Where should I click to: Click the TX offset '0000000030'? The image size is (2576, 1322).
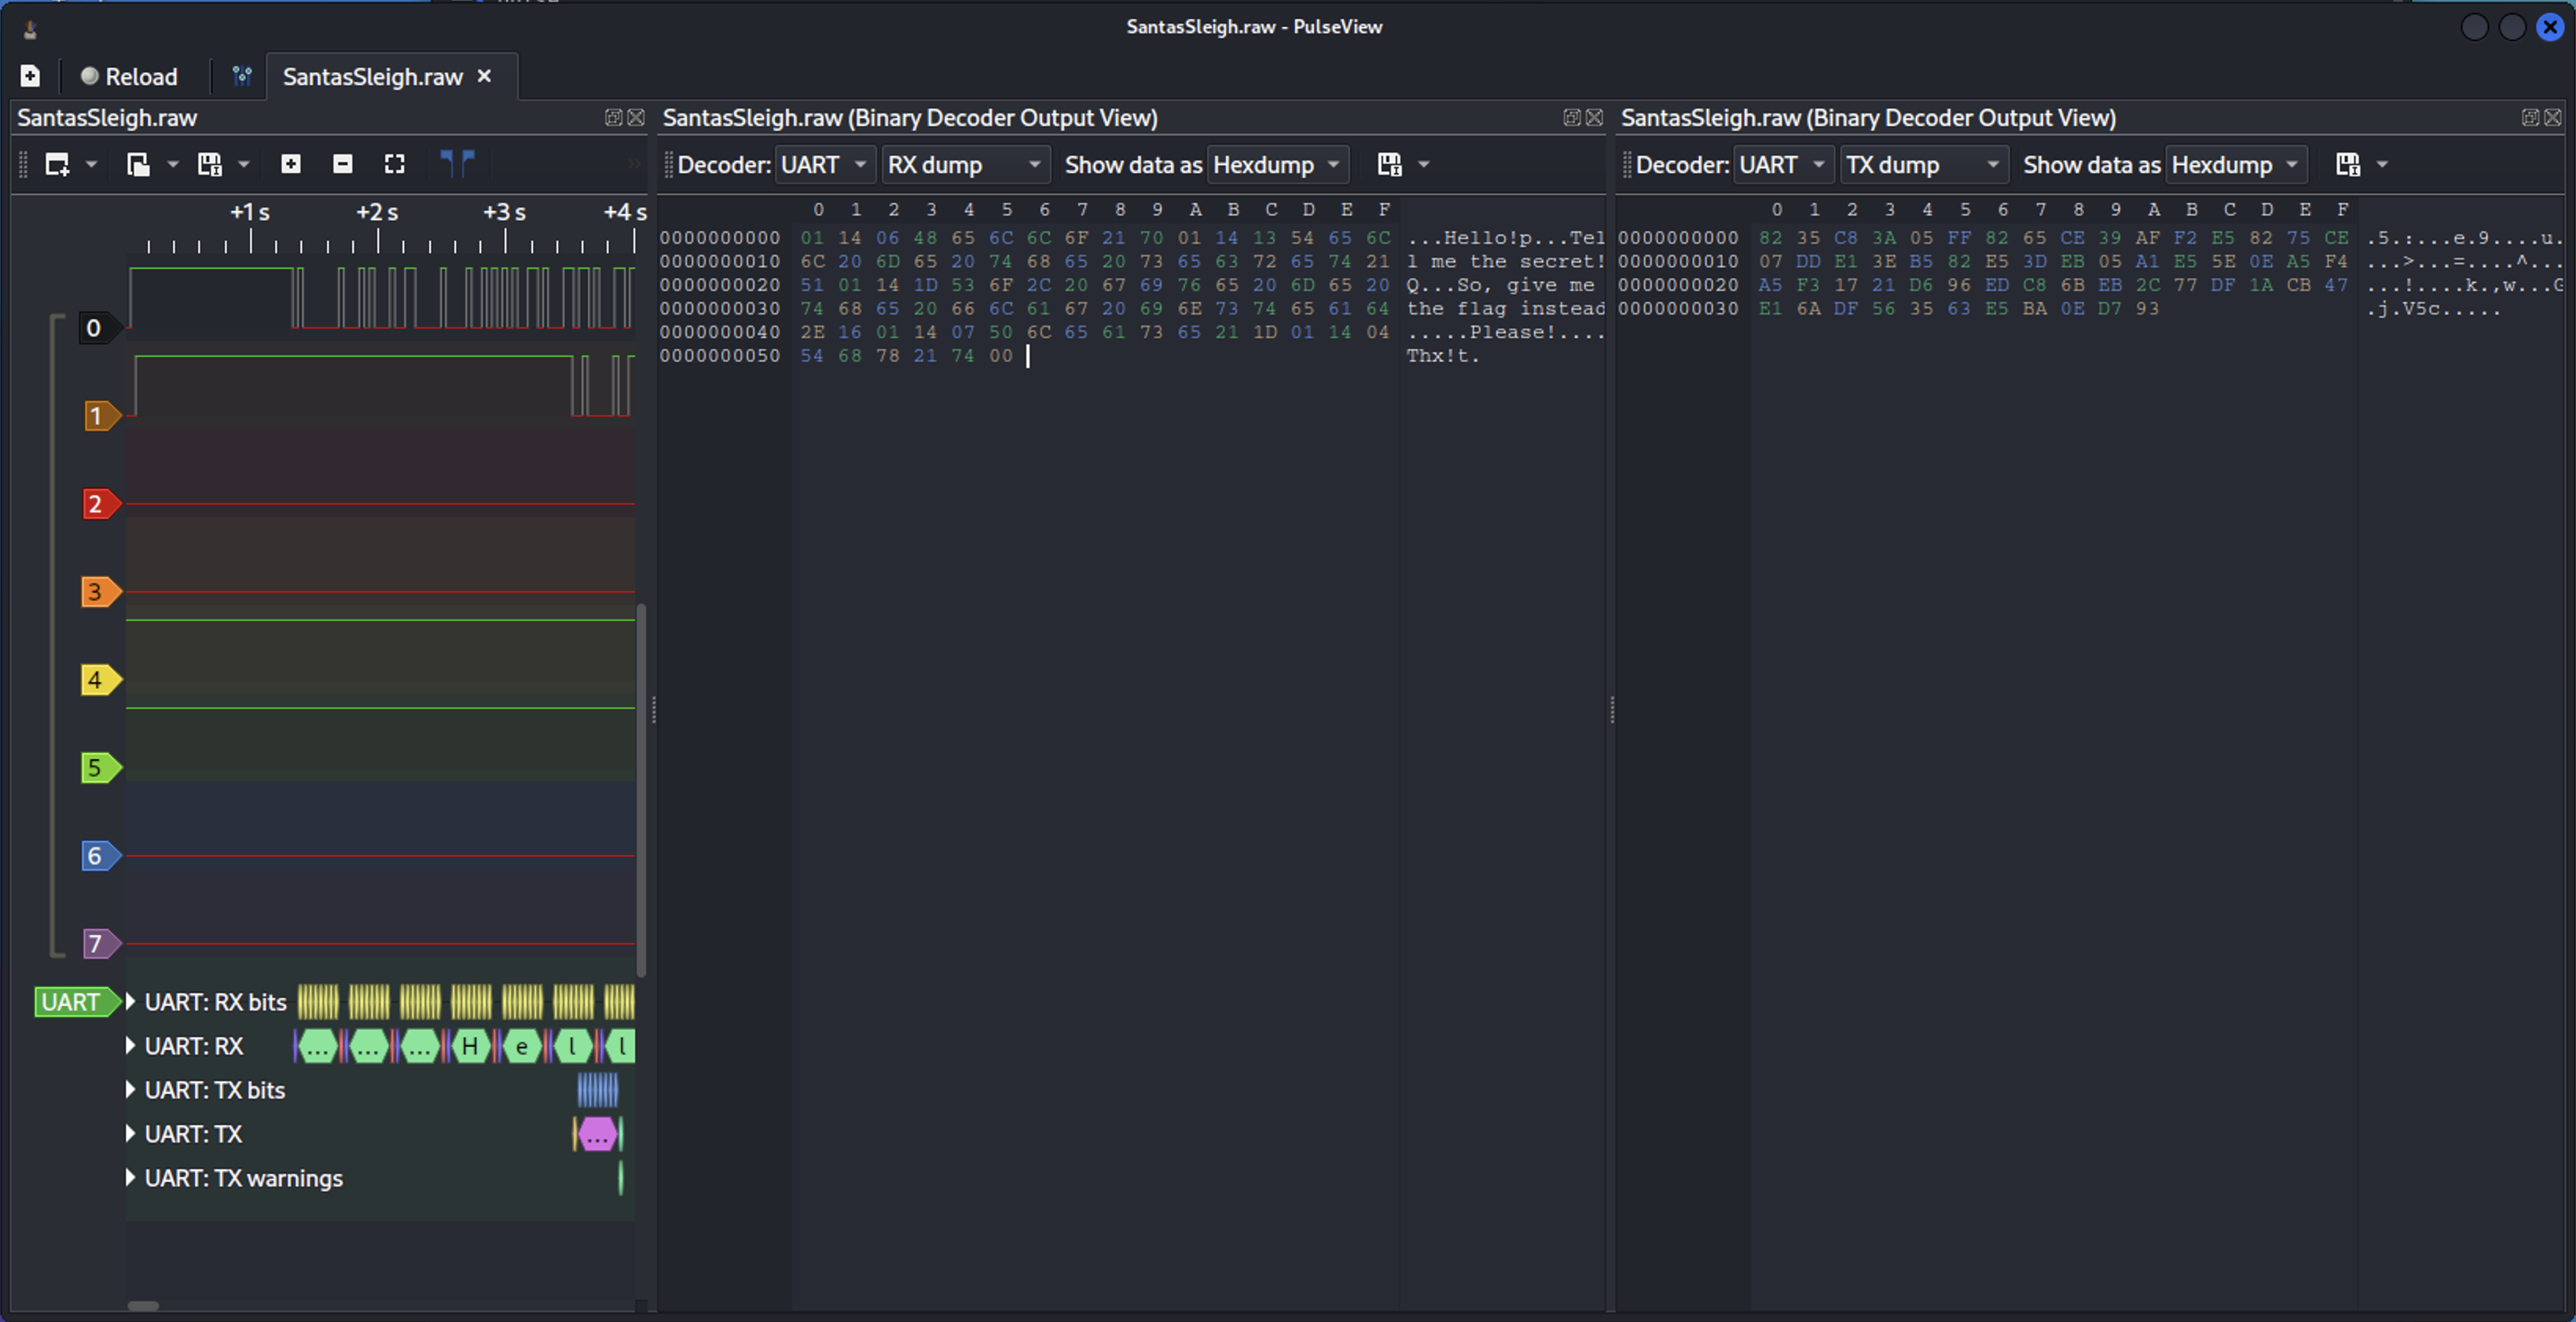point(1678,308)
